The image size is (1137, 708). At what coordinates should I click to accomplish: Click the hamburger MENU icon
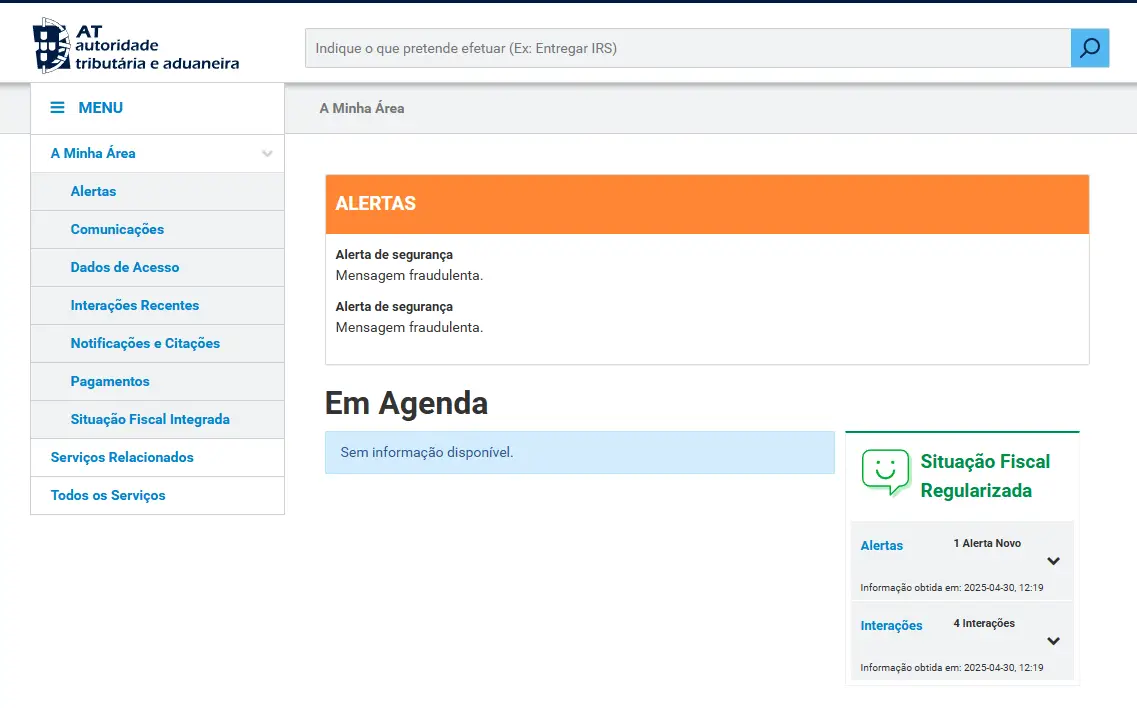tap(58, 108)
